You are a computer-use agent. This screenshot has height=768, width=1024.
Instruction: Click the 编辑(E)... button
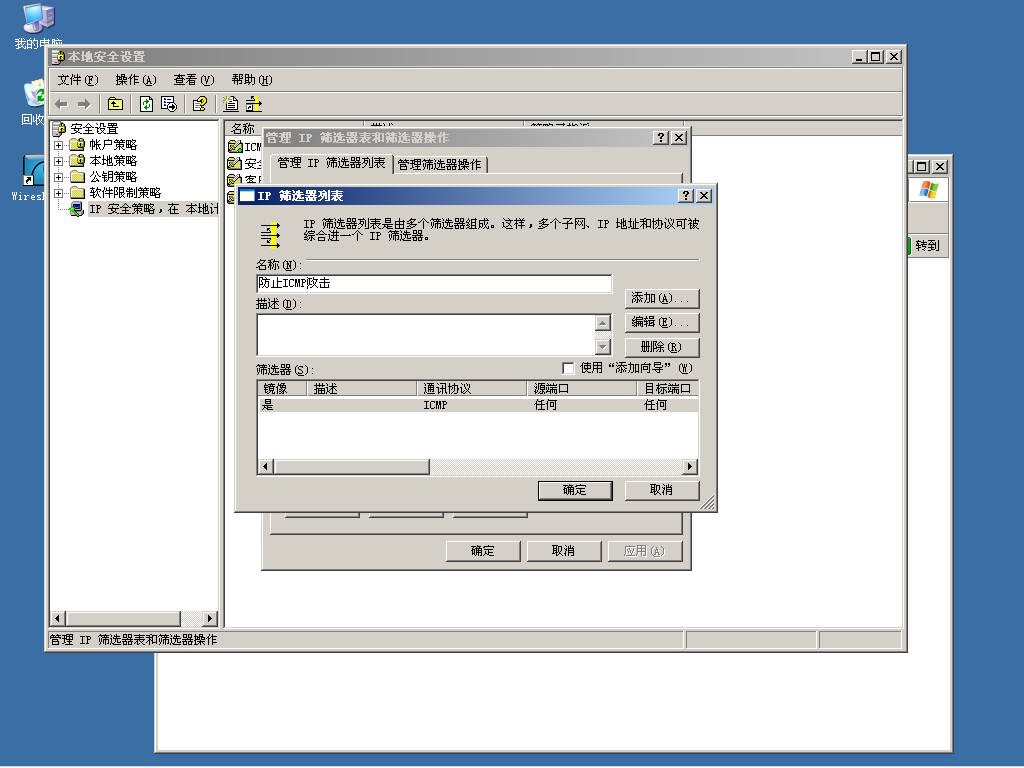click(x=662, y=322)
